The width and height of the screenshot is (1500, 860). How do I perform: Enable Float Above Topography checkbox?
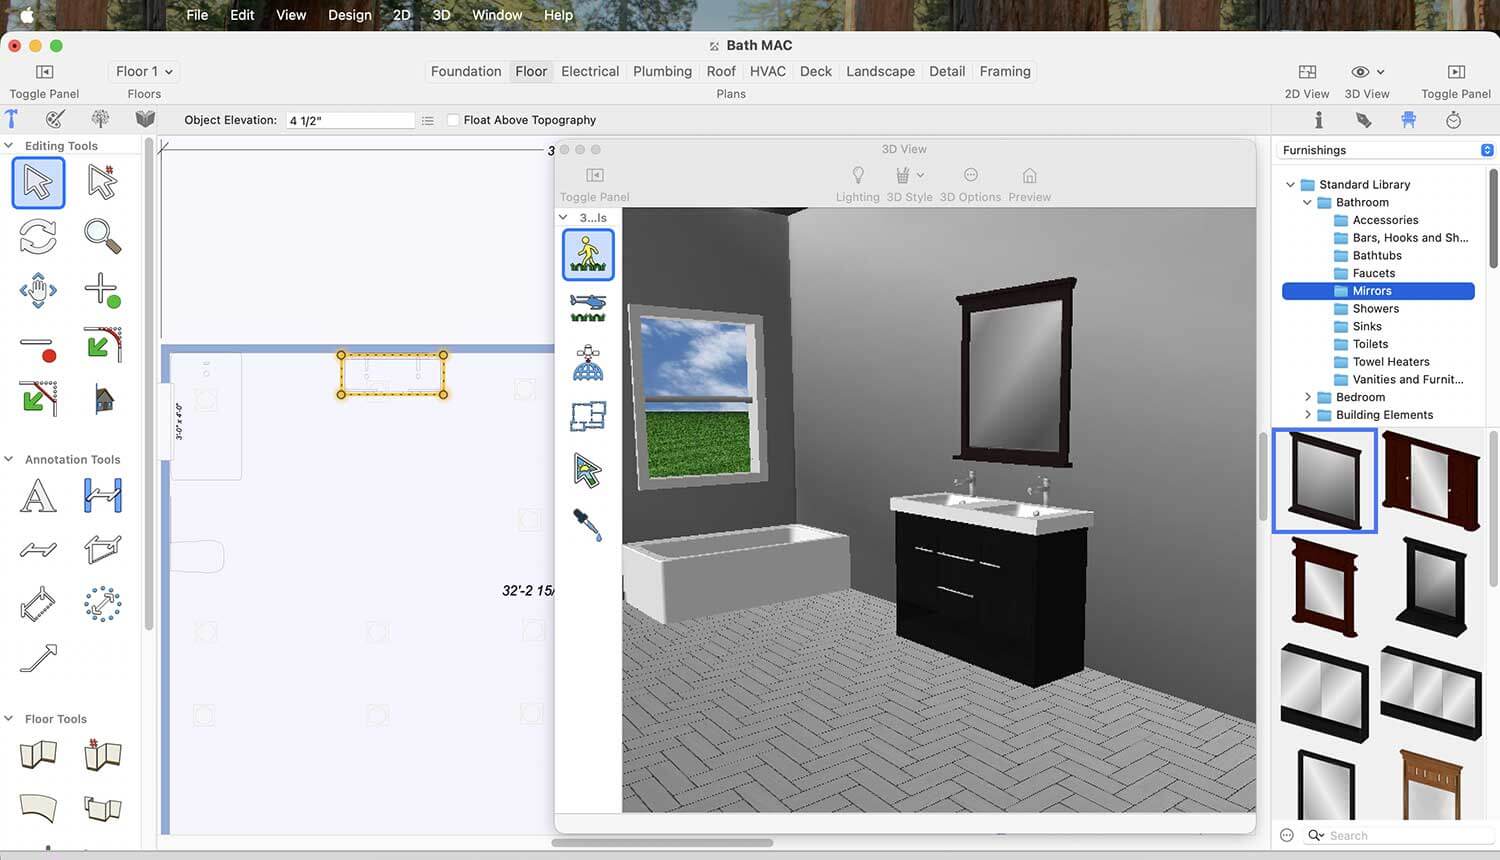(453, 120)
